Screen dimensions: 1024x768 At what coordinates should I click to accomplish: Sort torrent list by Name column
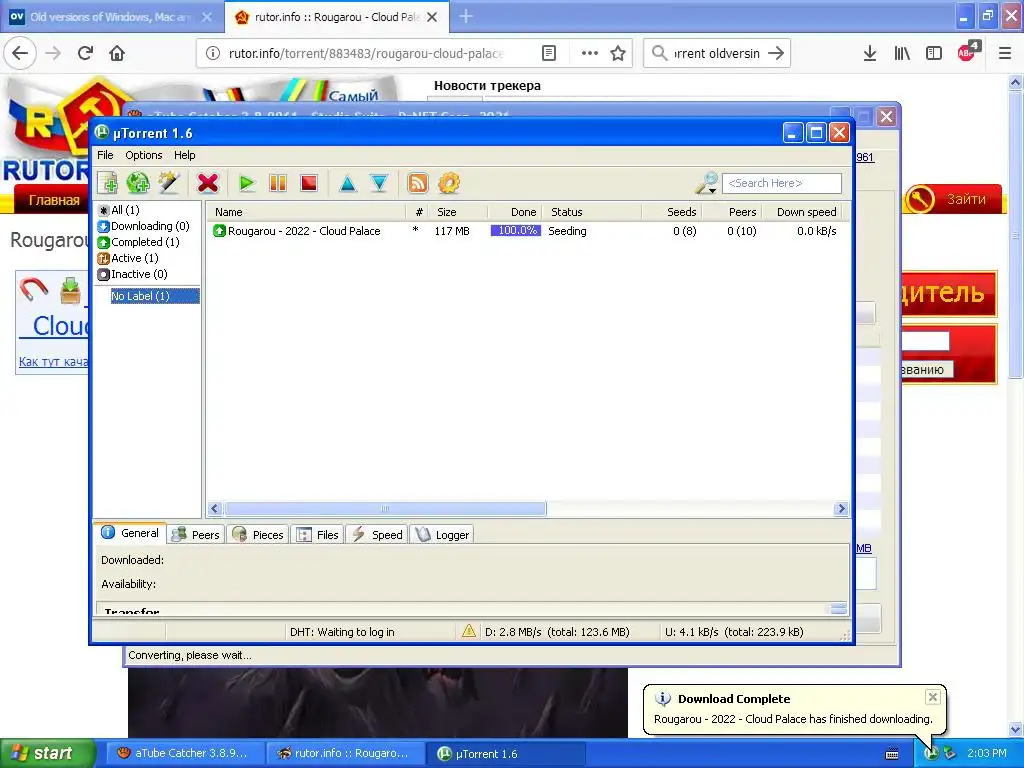(306, 212)
